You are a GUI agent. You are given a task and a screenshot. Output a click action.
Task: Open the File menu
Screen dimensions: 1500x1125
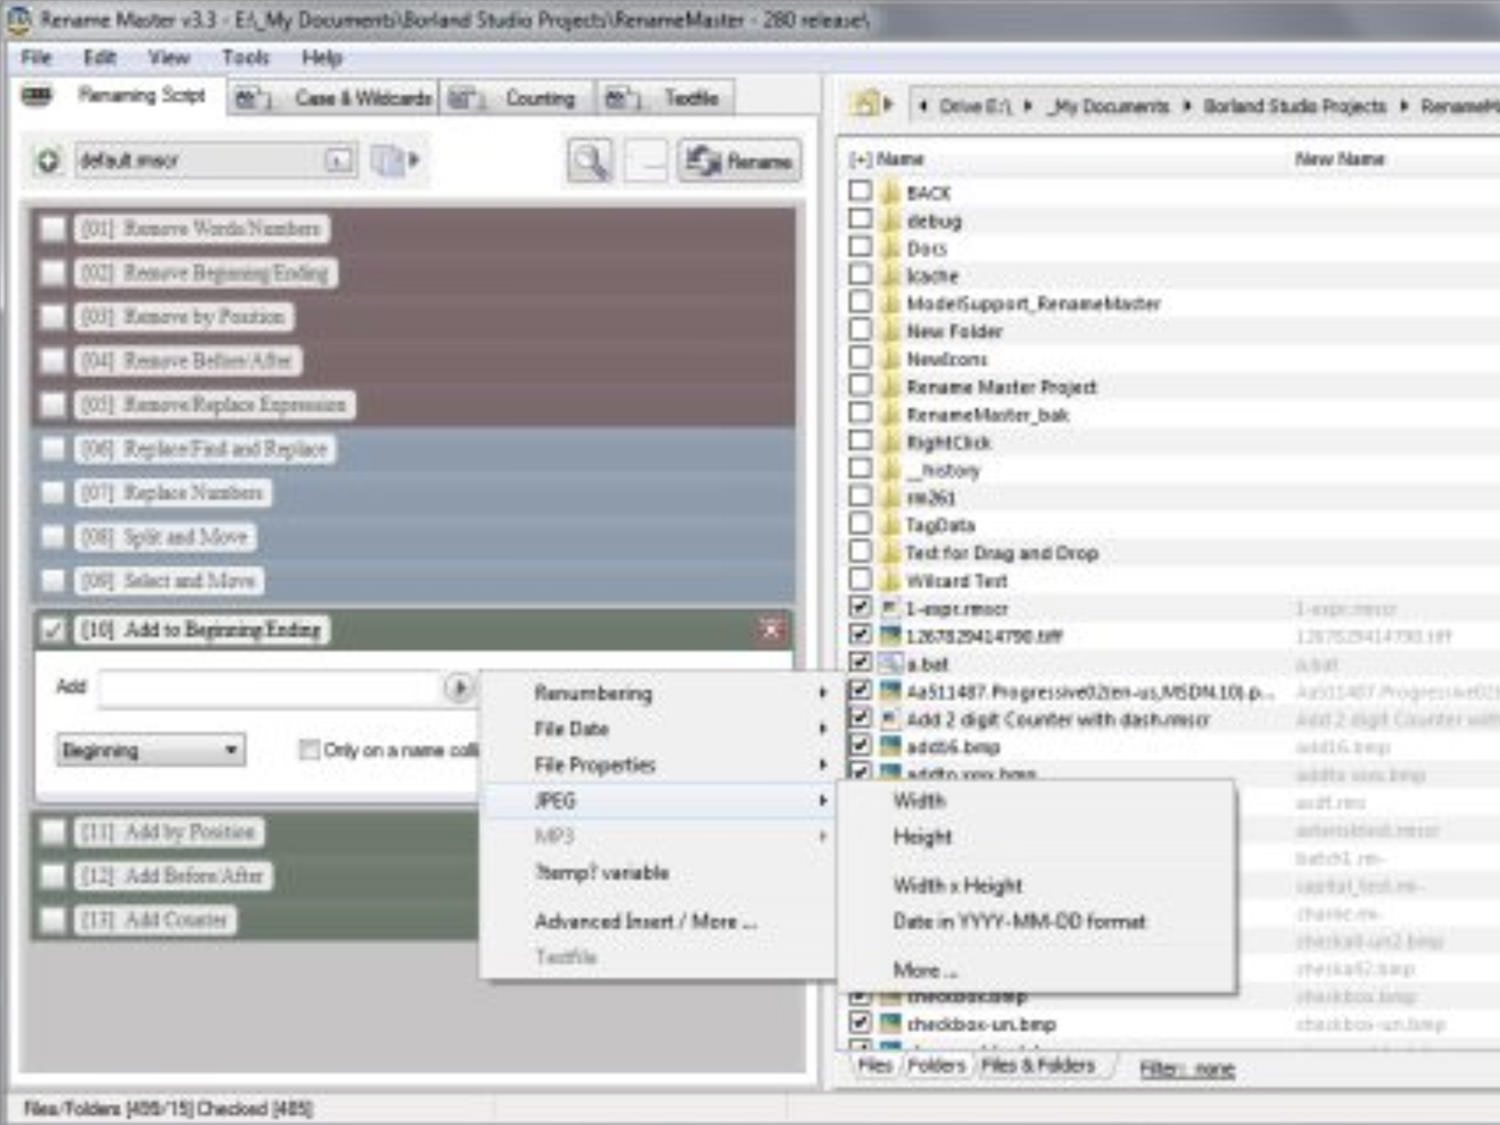tap(36, 57)
